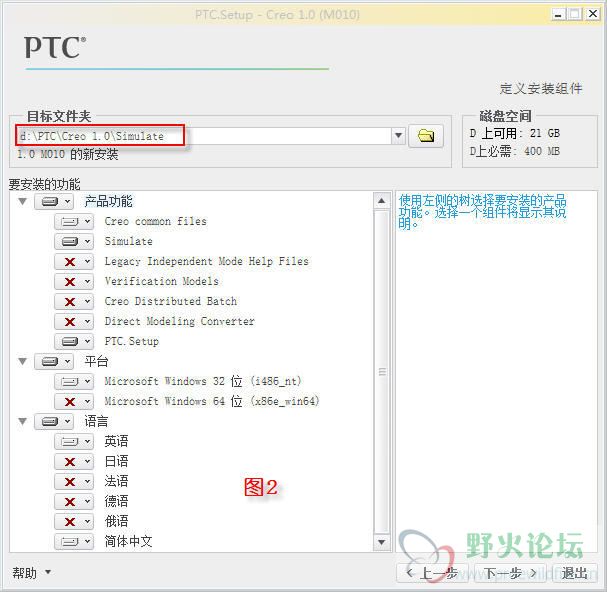Select the 英语 language label
607x592 pixels.
pos(116,441)
